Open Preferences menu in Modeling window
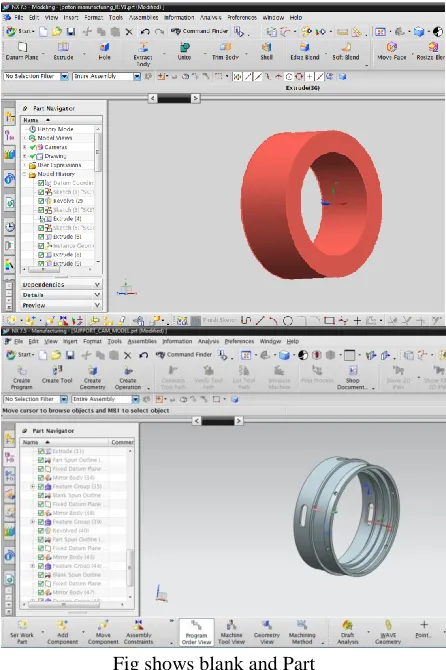Image resolution: width=446 pixels, height=670 pixels. pyautogui.click(x=242, y=18)
